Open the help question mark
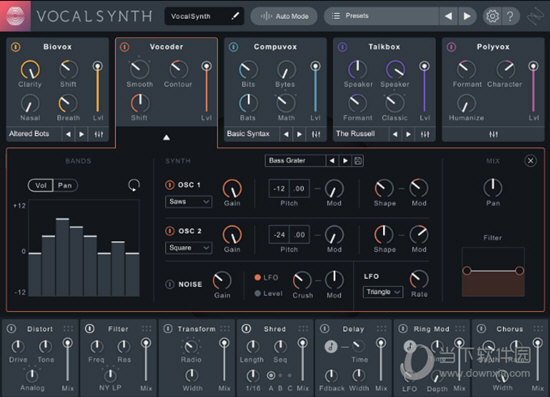The height and width of the screenshot is (397, 550). [510, 16]
